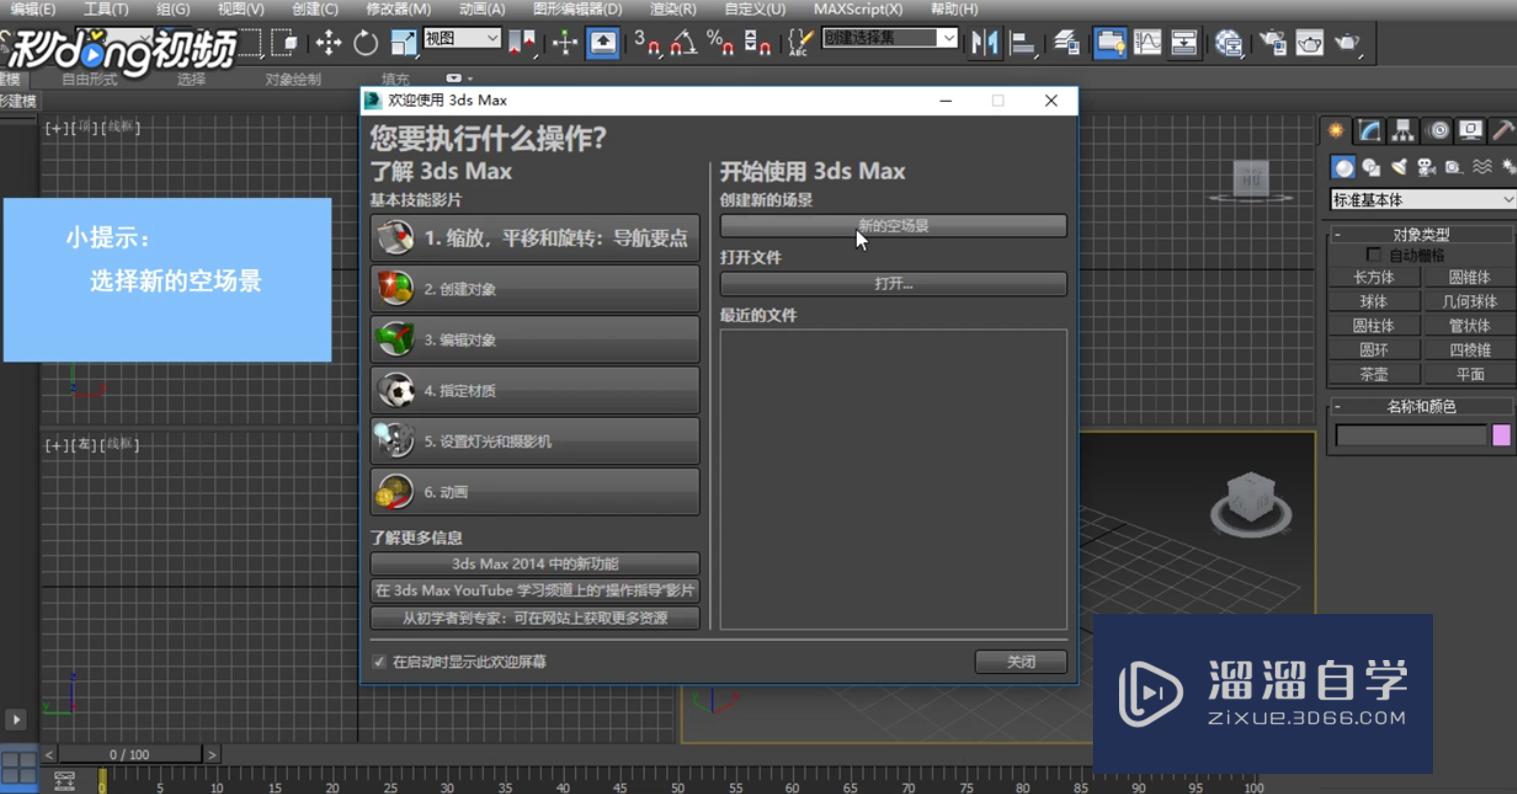Select the Cameras category icon
The width and height of the screenshot is (1517, 794).
coord(1426,167)
